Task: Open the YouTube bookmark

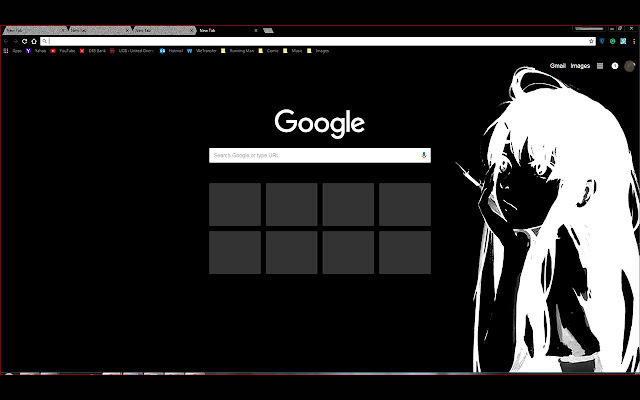Action: [x=63, y=51]
